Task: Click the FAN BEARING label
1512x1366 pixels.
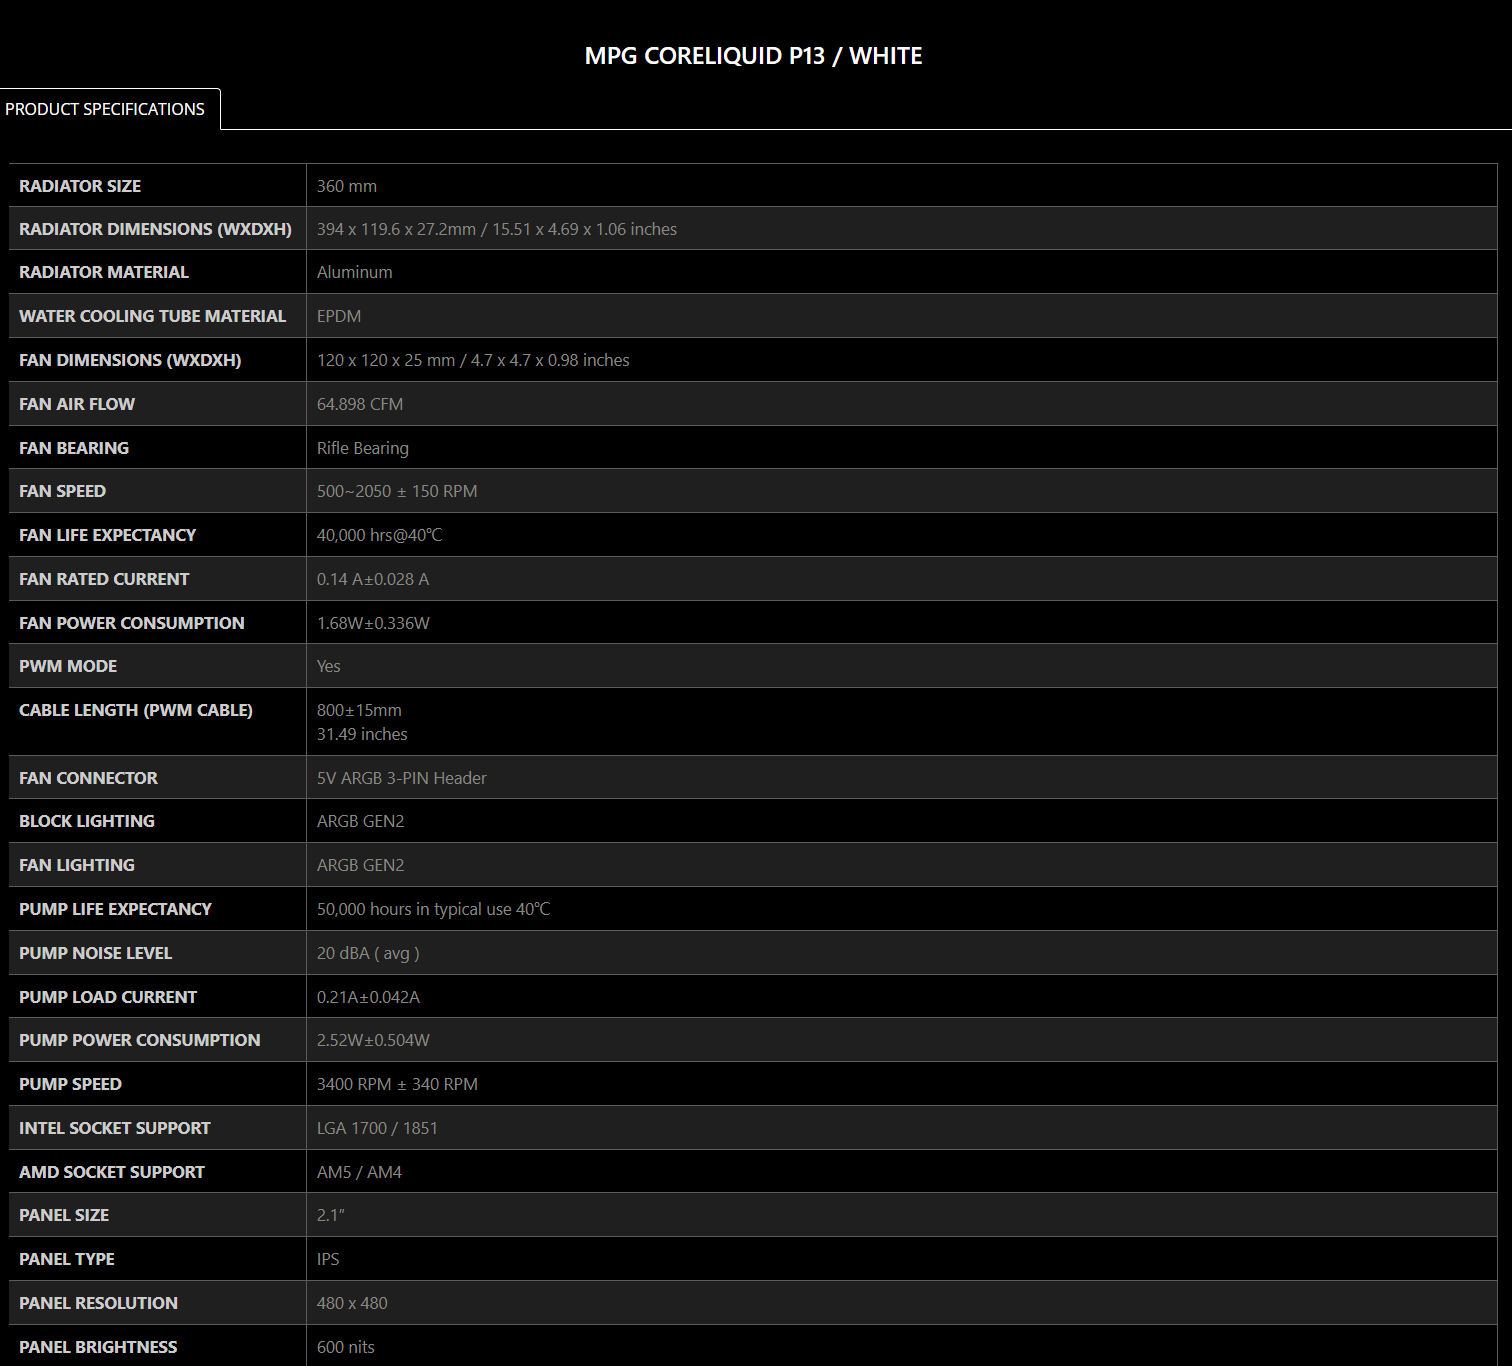Action: pos(74,448)
